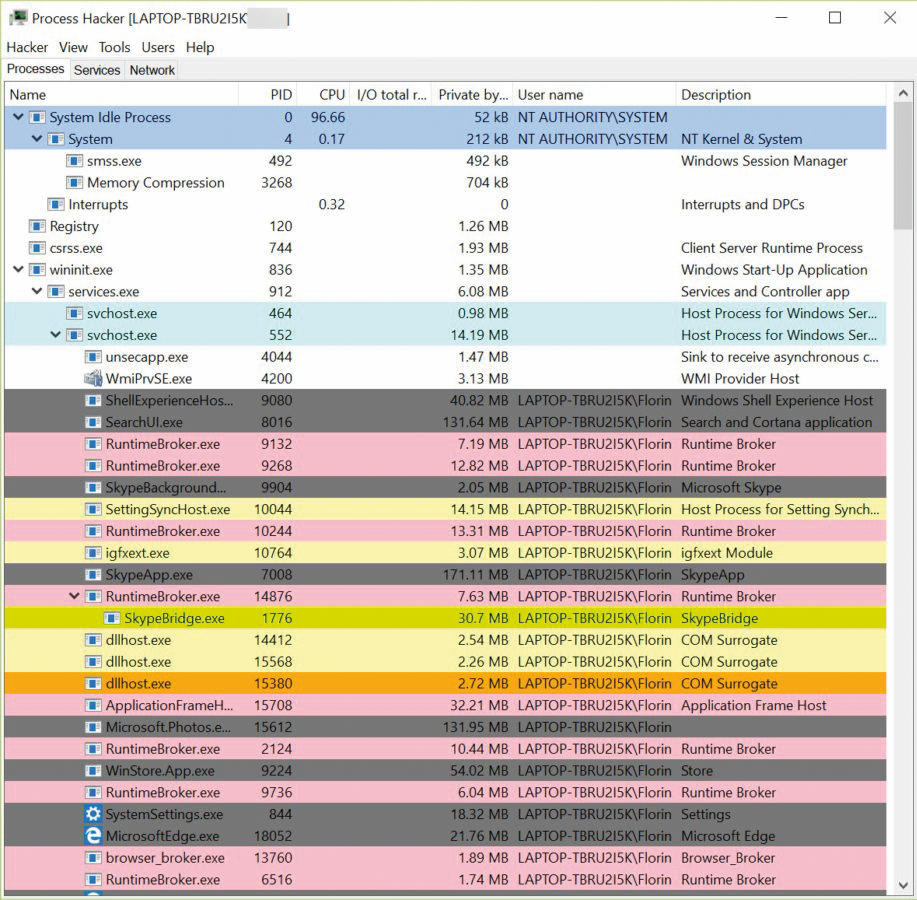Sort by the Name column header

[x=122, y=95]
